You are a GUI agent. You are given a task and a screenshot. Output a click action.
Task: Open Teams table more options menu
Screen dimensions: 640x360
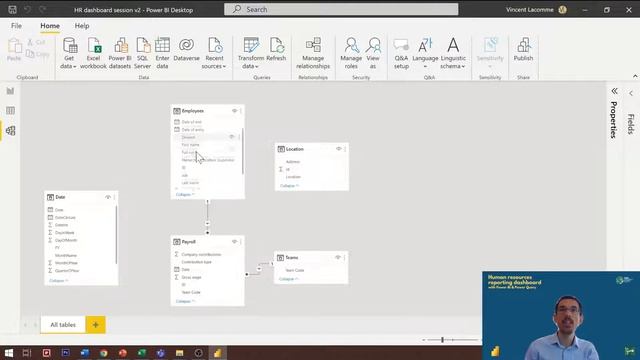[x=344, y=258]
